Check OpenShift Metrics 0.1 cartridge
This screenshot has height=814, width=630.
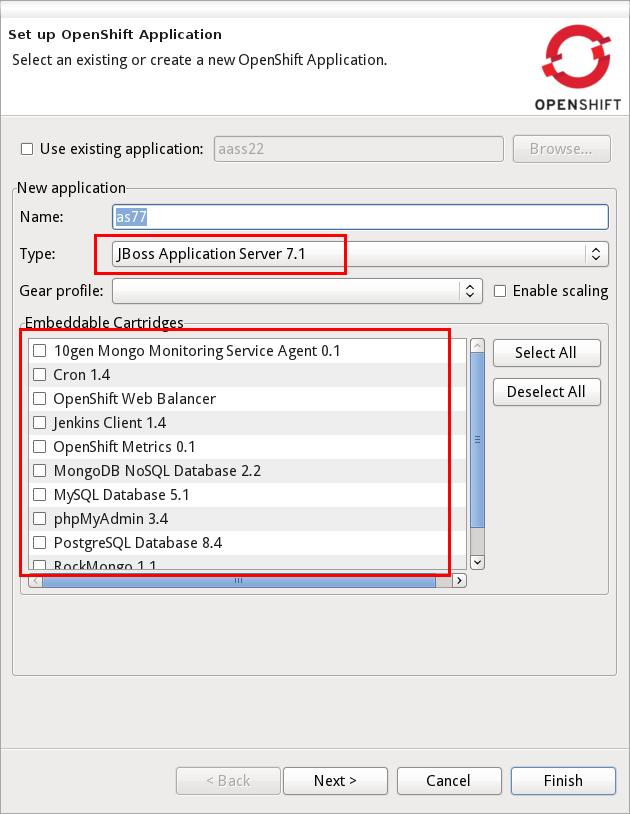tap(39, 446)
